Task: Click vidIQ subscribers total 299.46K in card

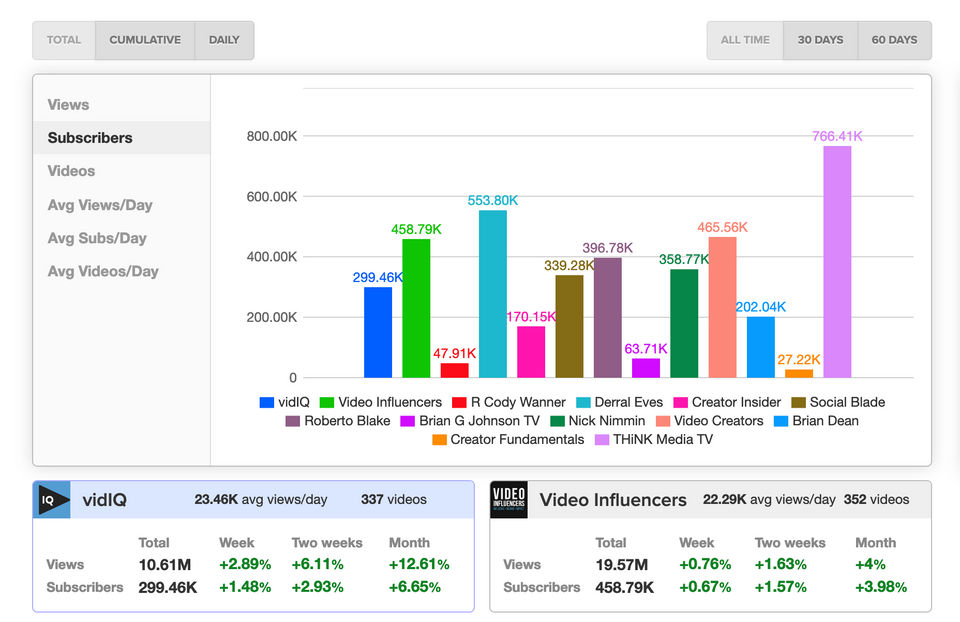Action: click(x=168, y=587)
